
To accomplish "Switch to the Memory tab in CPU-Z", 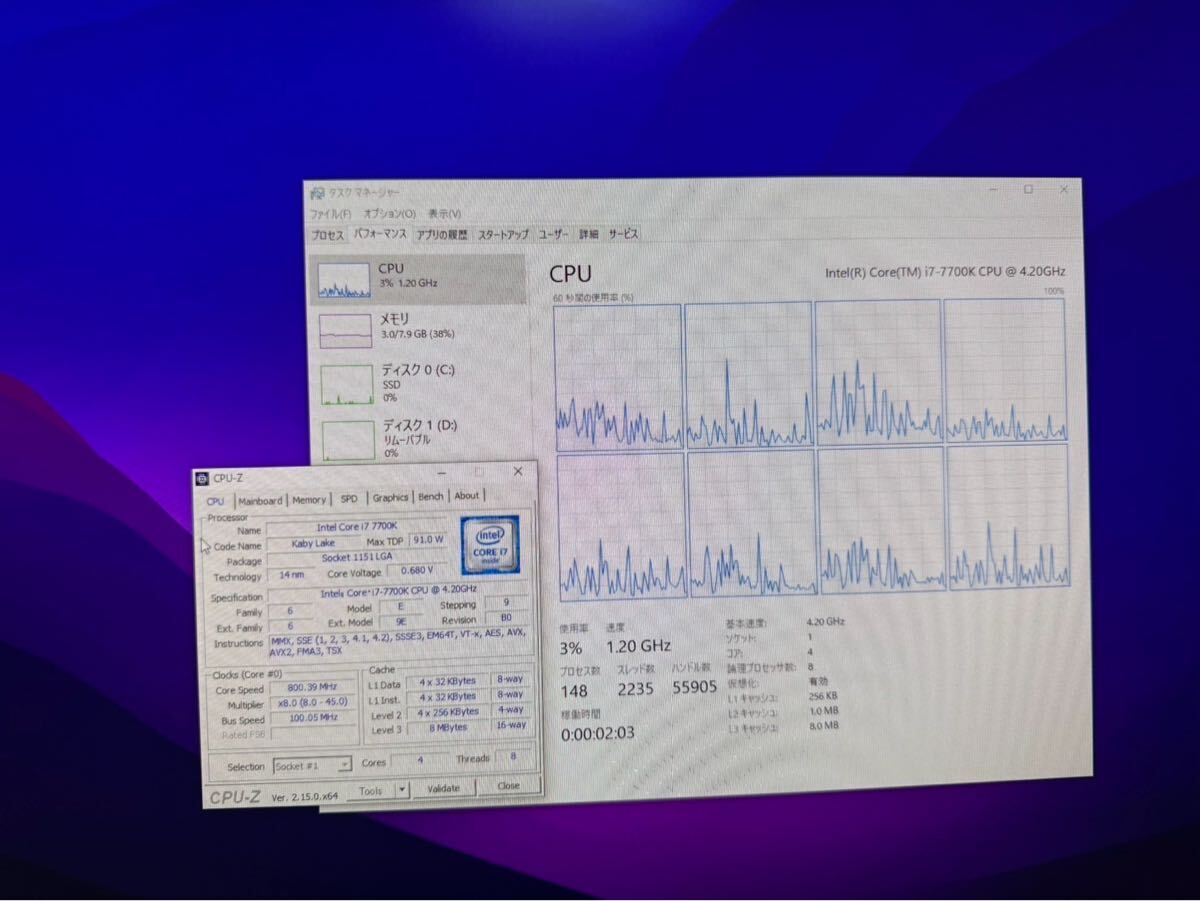I will pos(309,500).
